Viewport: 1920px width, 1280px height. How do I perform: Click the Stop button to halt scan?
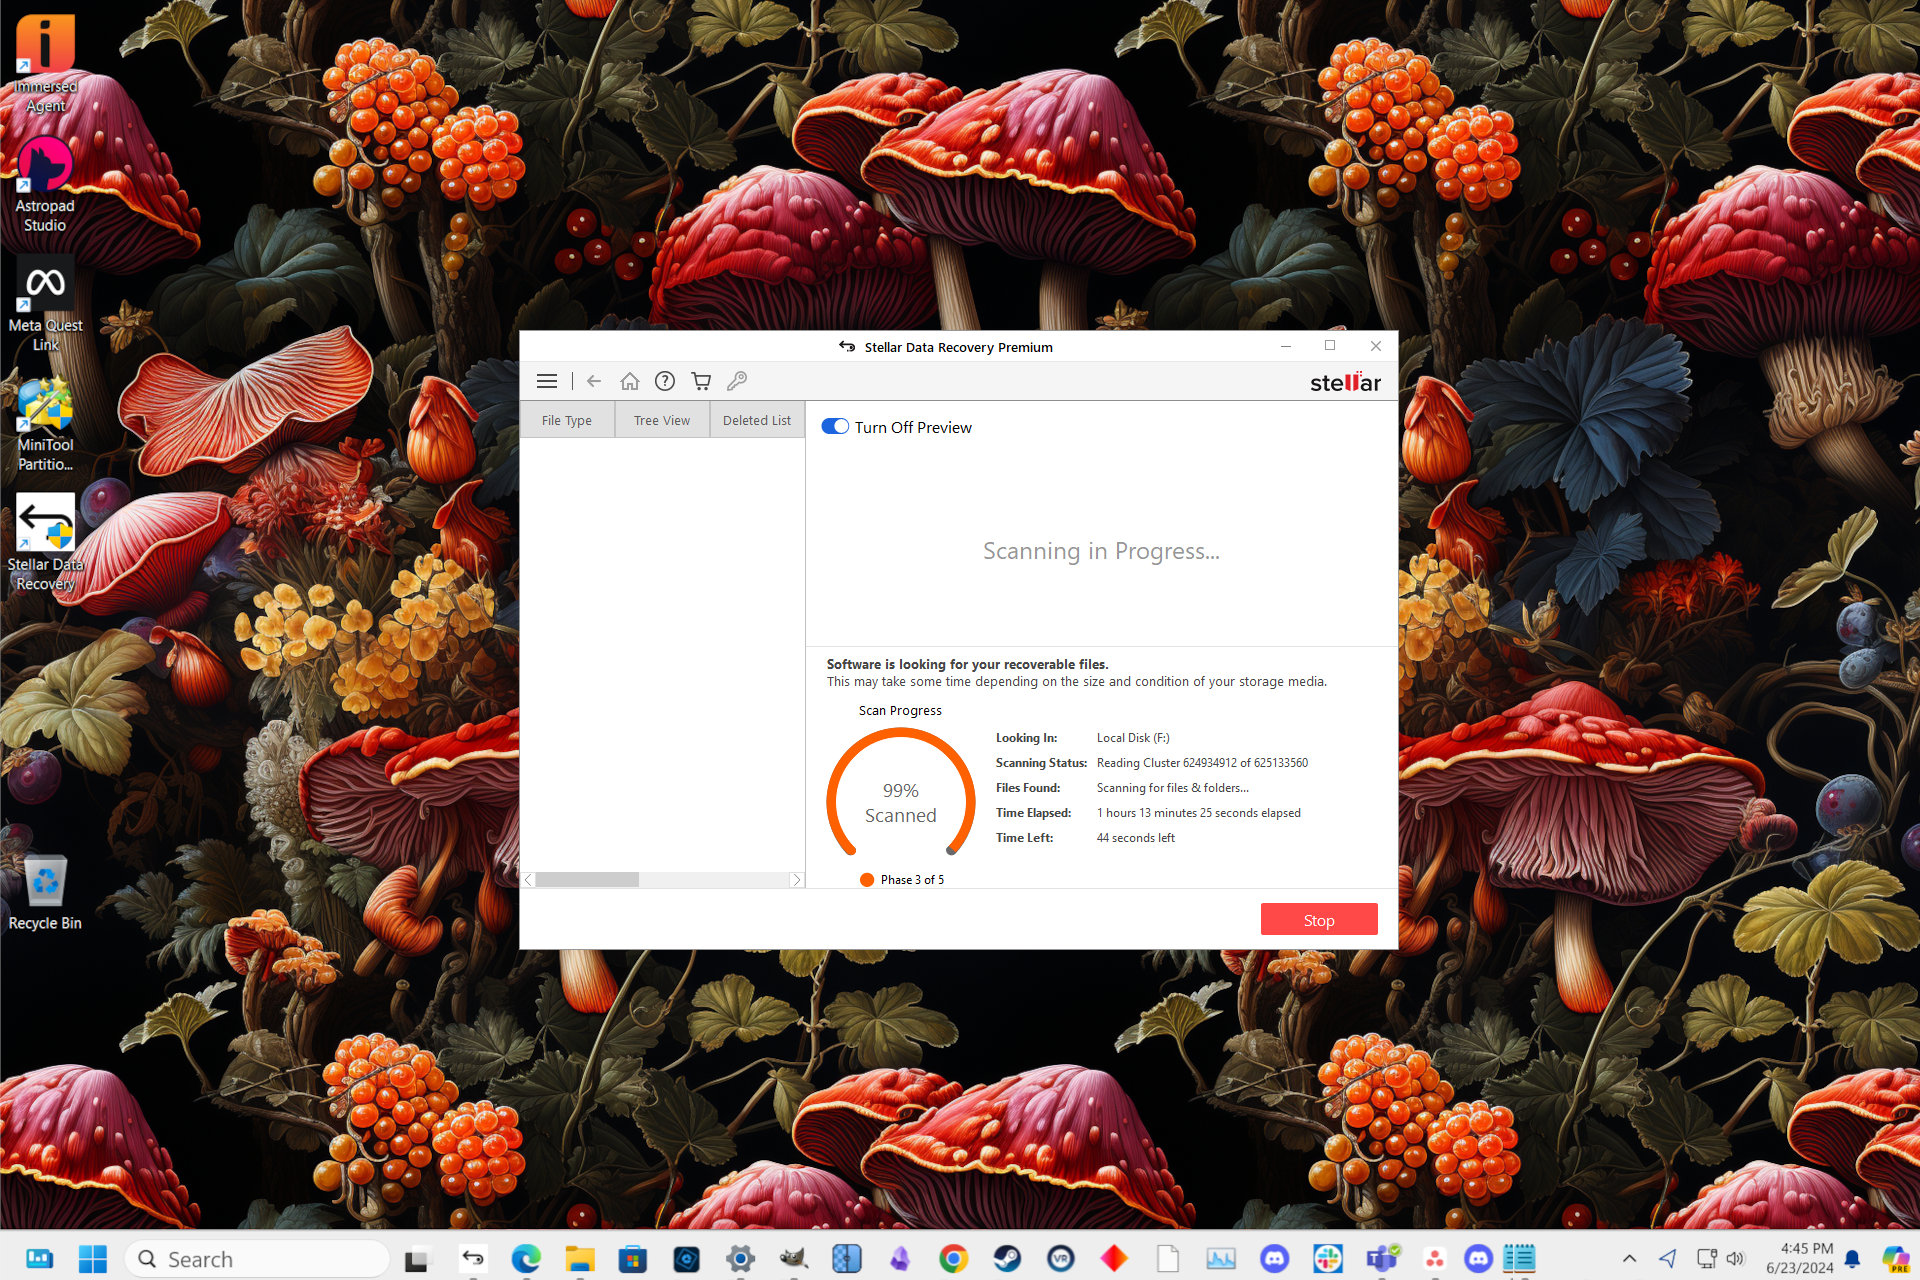pyautogui.click(x=1316, y=919)
